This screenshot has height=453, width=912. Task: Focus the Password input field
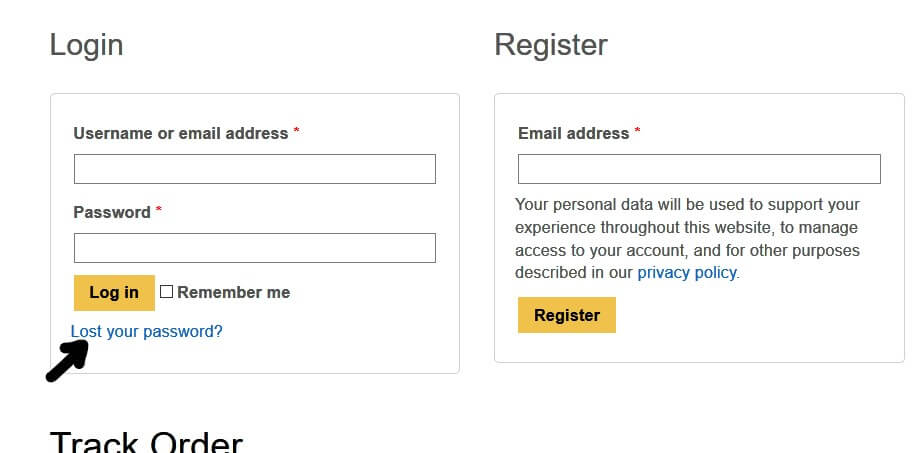255,248
